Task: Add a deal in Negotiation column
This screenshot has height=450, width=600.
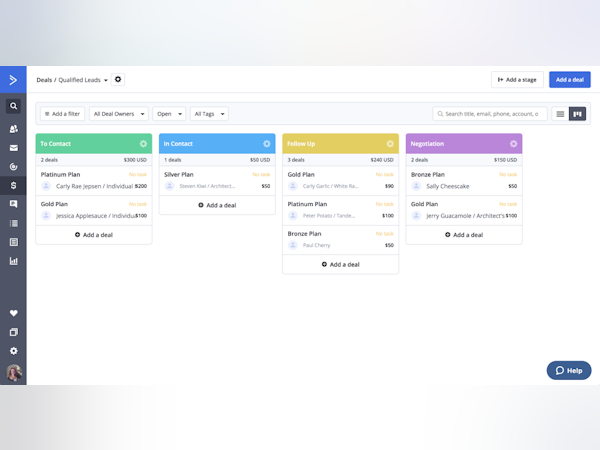Action: (464, 235)
